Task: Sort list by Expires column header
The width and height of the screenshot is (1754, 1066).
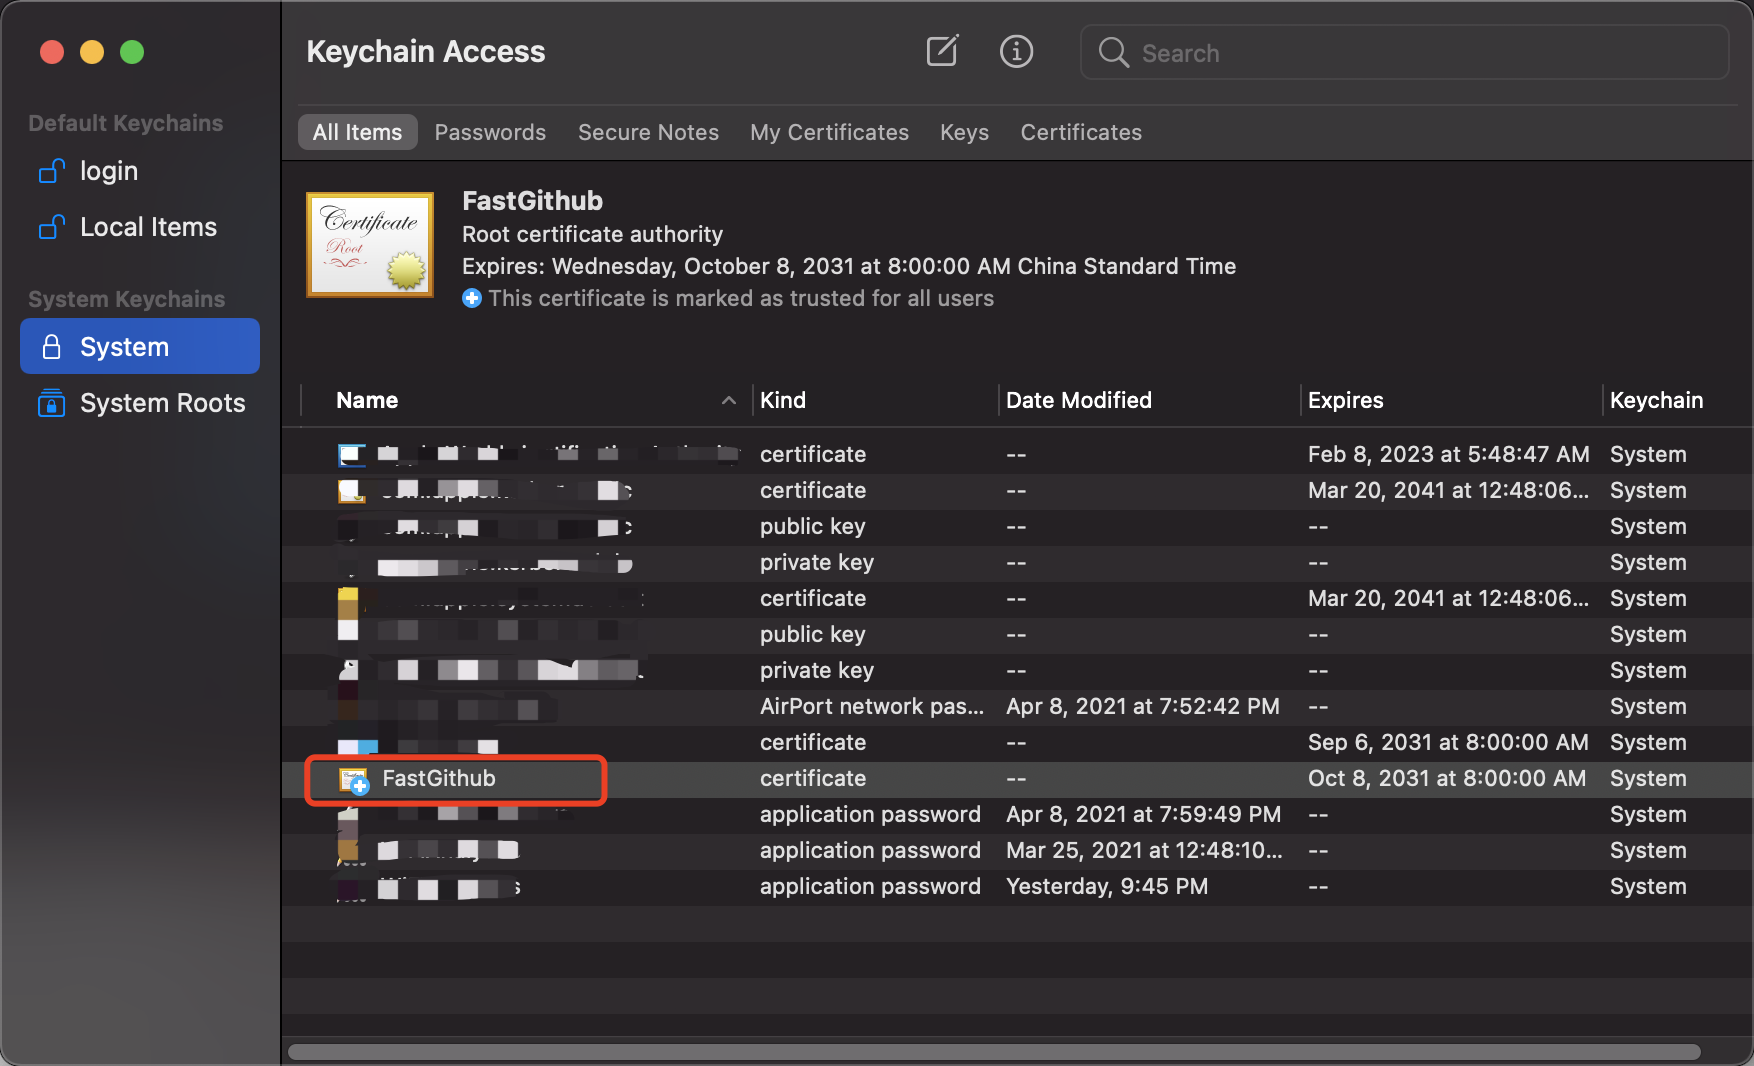Action: click(1345, 401)
